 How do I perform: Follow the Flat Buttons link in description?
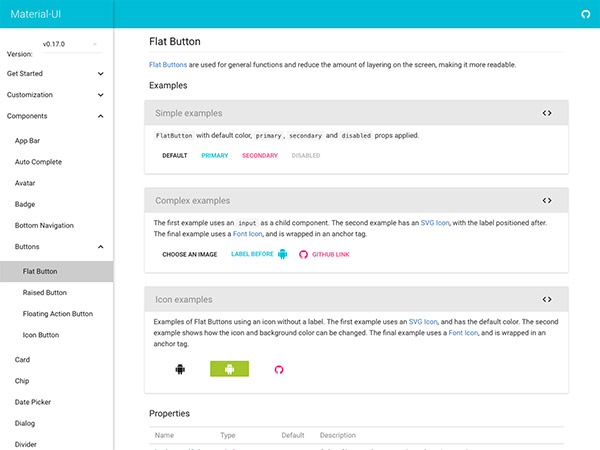(168, 65)
